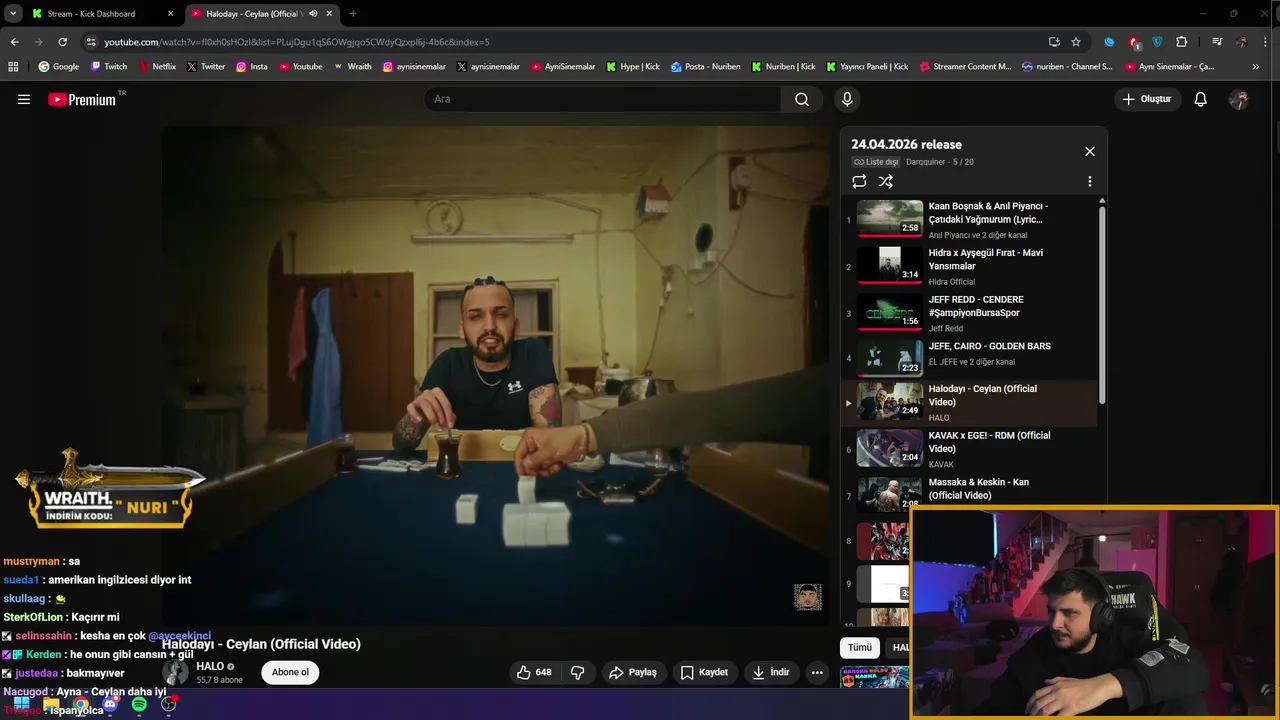Focus the Ara search field

coord(602,99)
